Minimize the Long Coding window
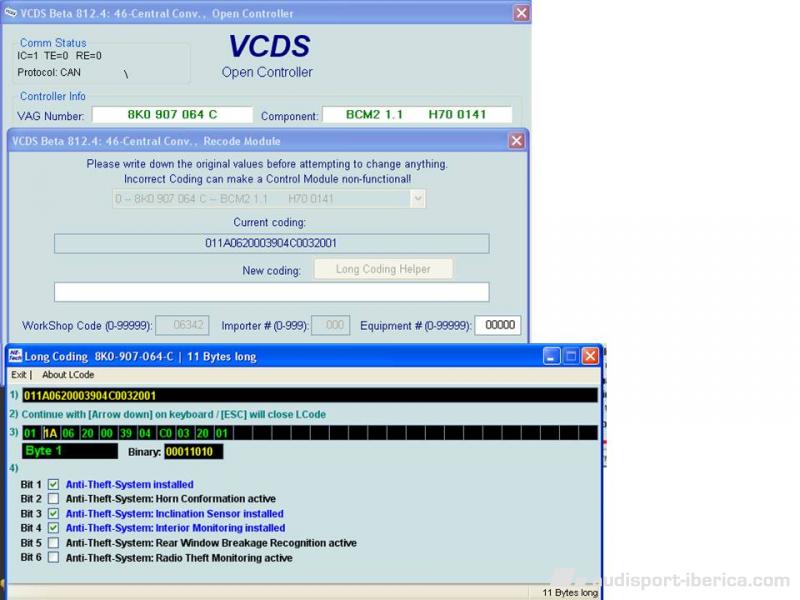800x600 pixels. pos(551,356)
